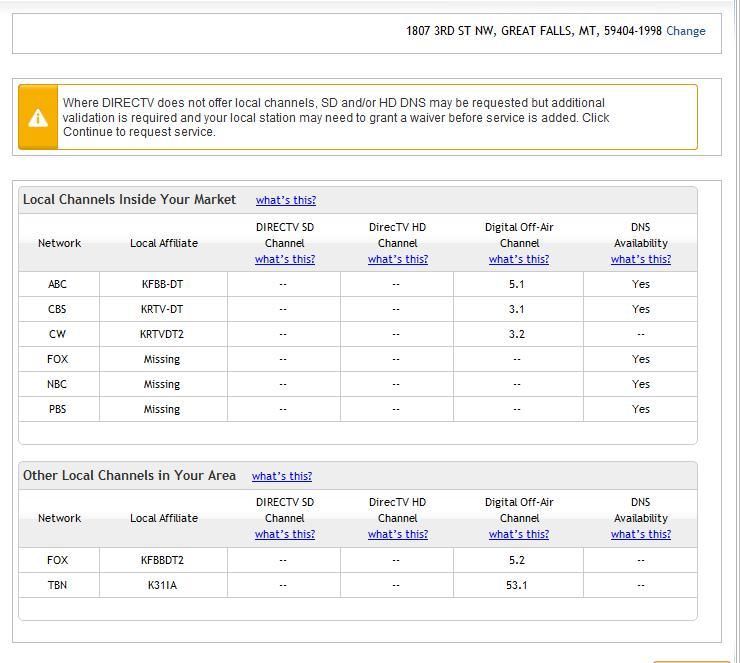This screenshot has width=740, height=663.
Task: Click the KFBBDT2 affiliate cell
Action: click(x=162, y=561)
